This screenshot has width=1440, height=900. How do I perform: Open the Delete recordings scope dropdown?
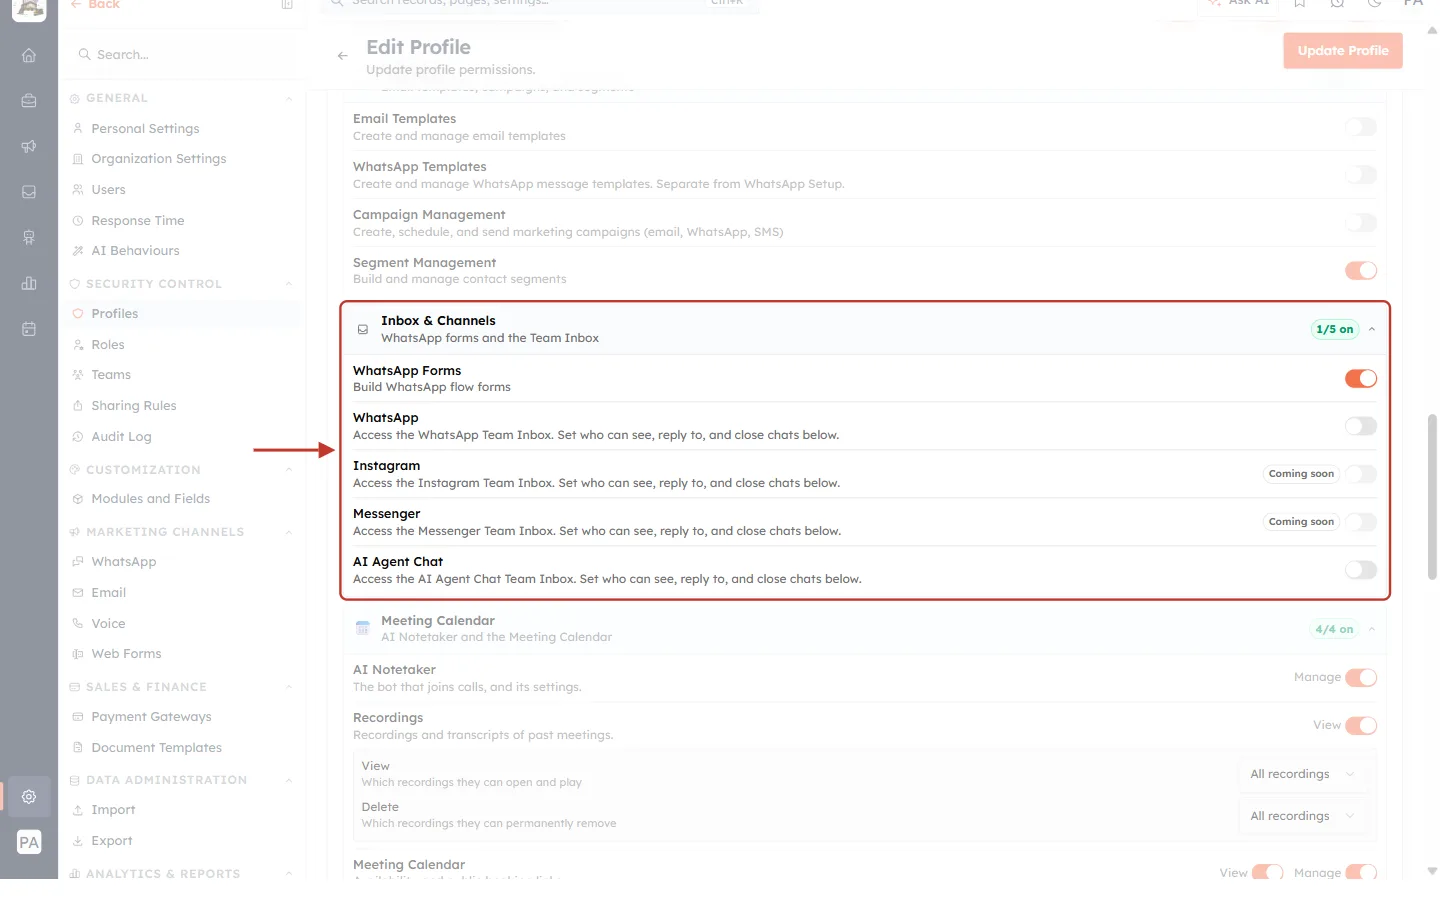(x=1303, y=816)
